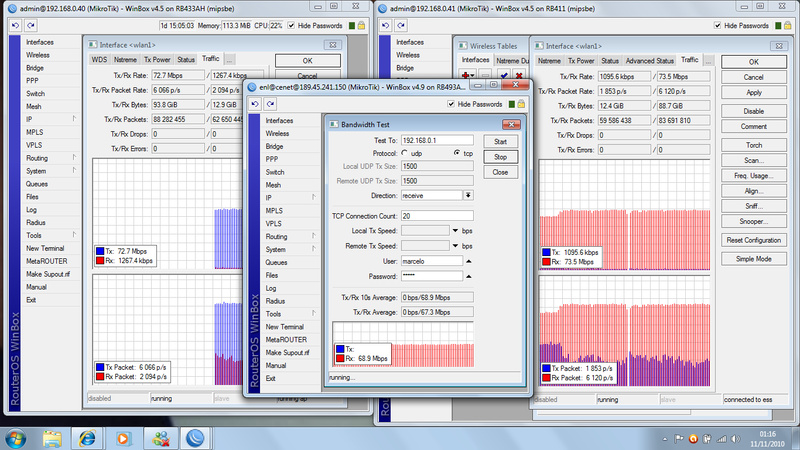Image resolution: width=800 pixels, height=450 pixels.
Task: Select the tcp protocol radio button
Action: pos(455,154)
